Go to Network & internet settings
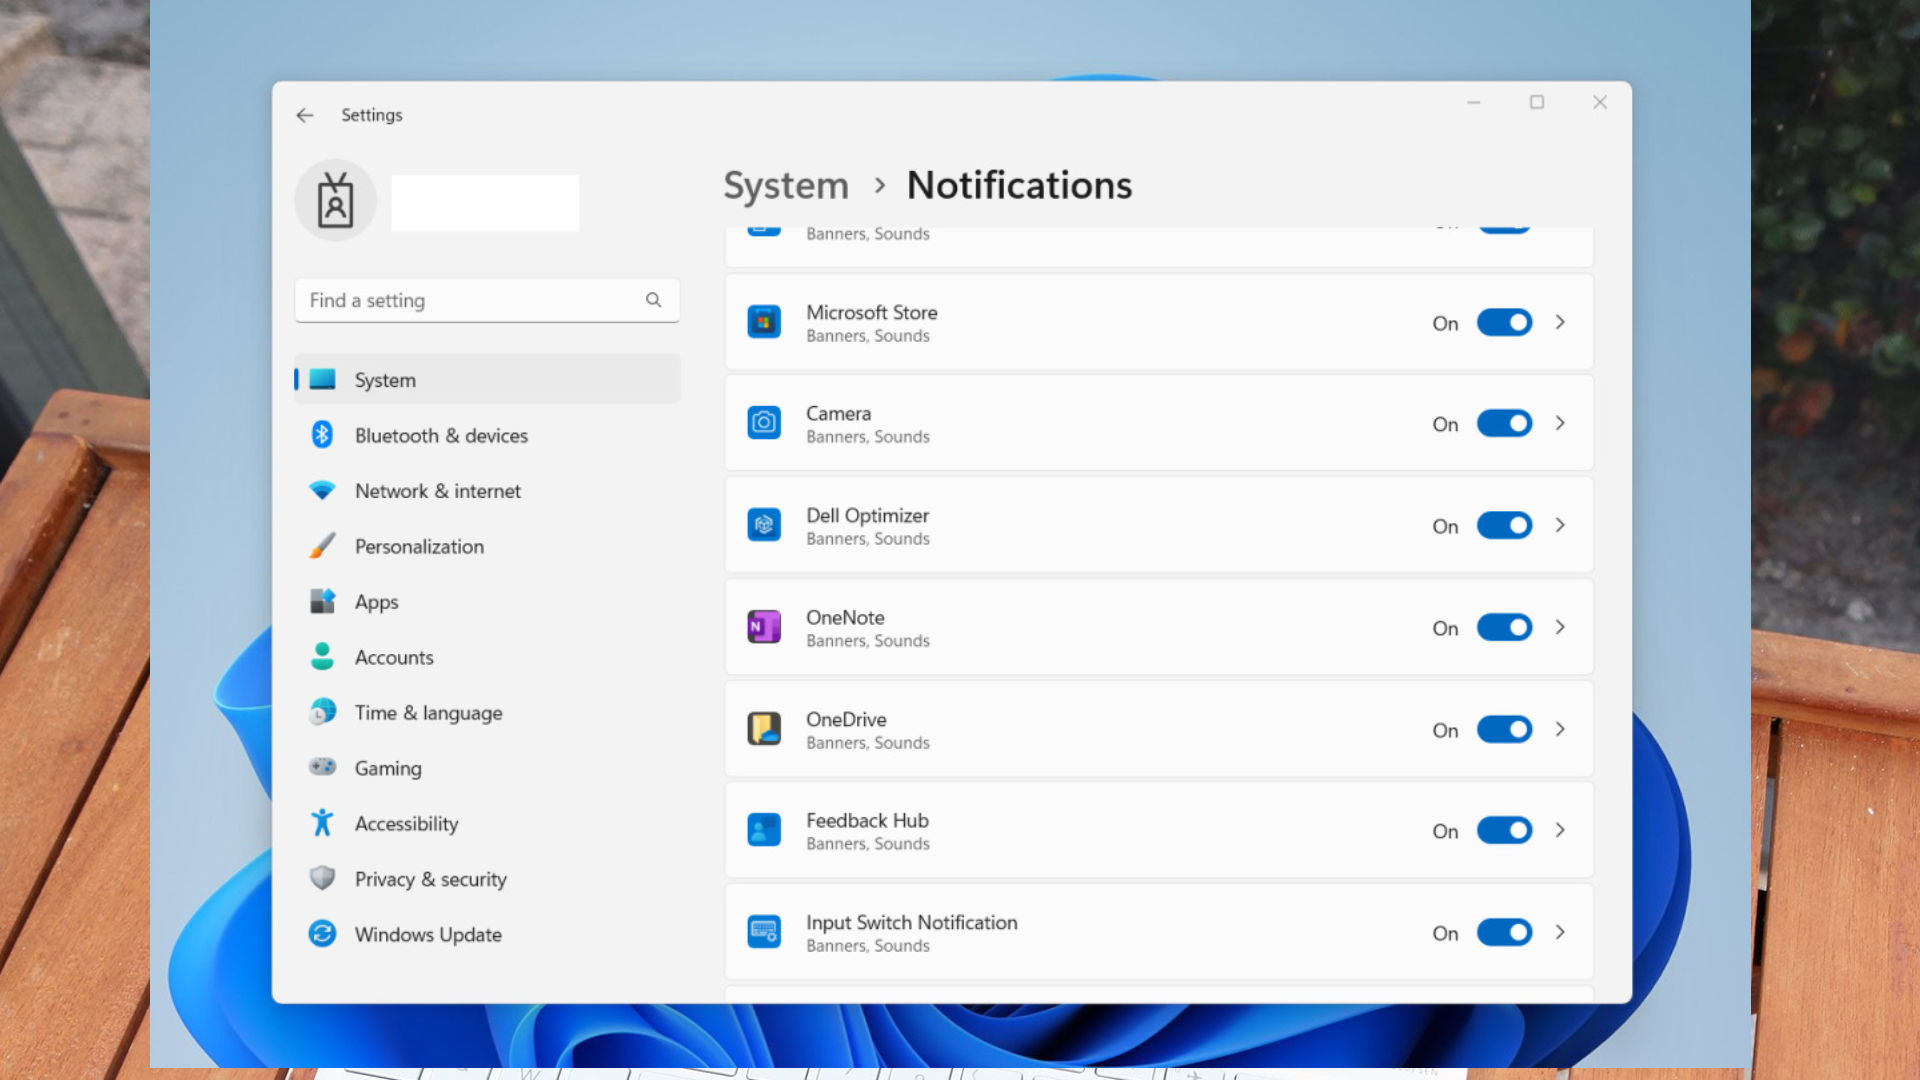1920x1080 pixels. coord(487,491)
